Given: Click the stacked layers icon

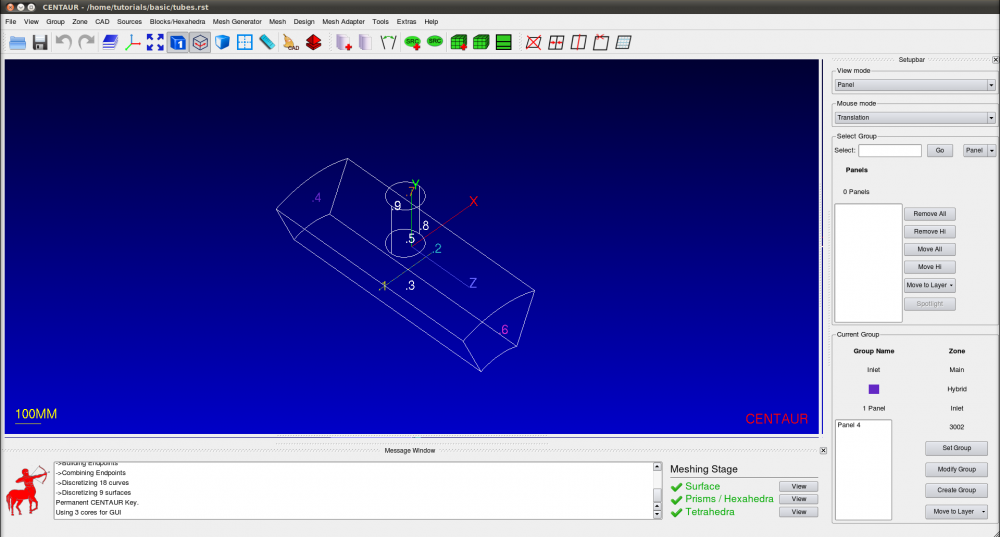Looking at the screenshot, I should [x=110, y=43].
